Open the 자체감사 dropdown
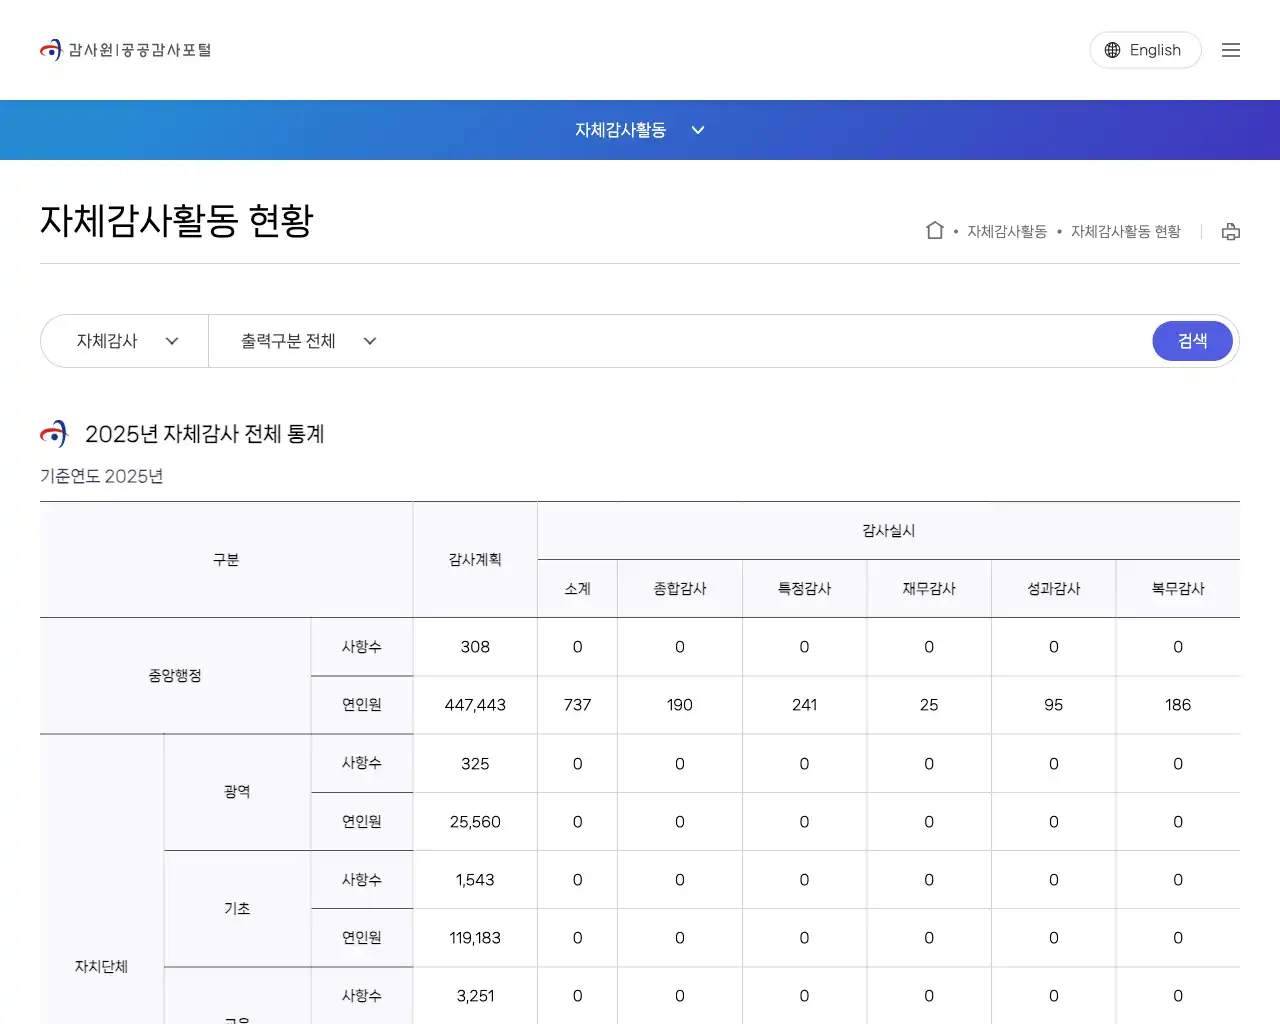1280x1024 pixels. tap(124, 341)
